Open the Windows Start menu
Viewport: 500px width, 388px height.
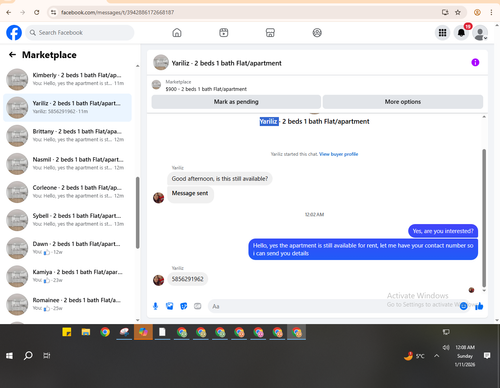tap(9, 356)
